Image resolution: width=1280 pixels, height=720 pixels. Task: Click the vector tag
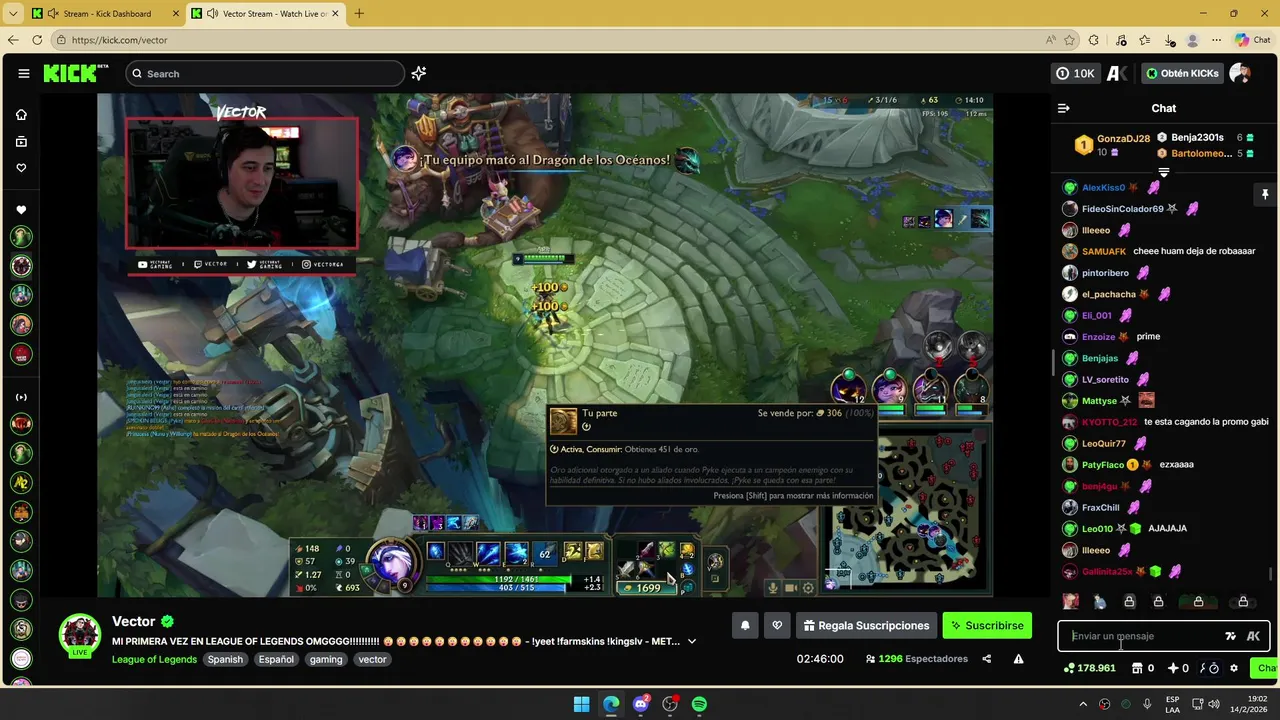tap(372, 659)
